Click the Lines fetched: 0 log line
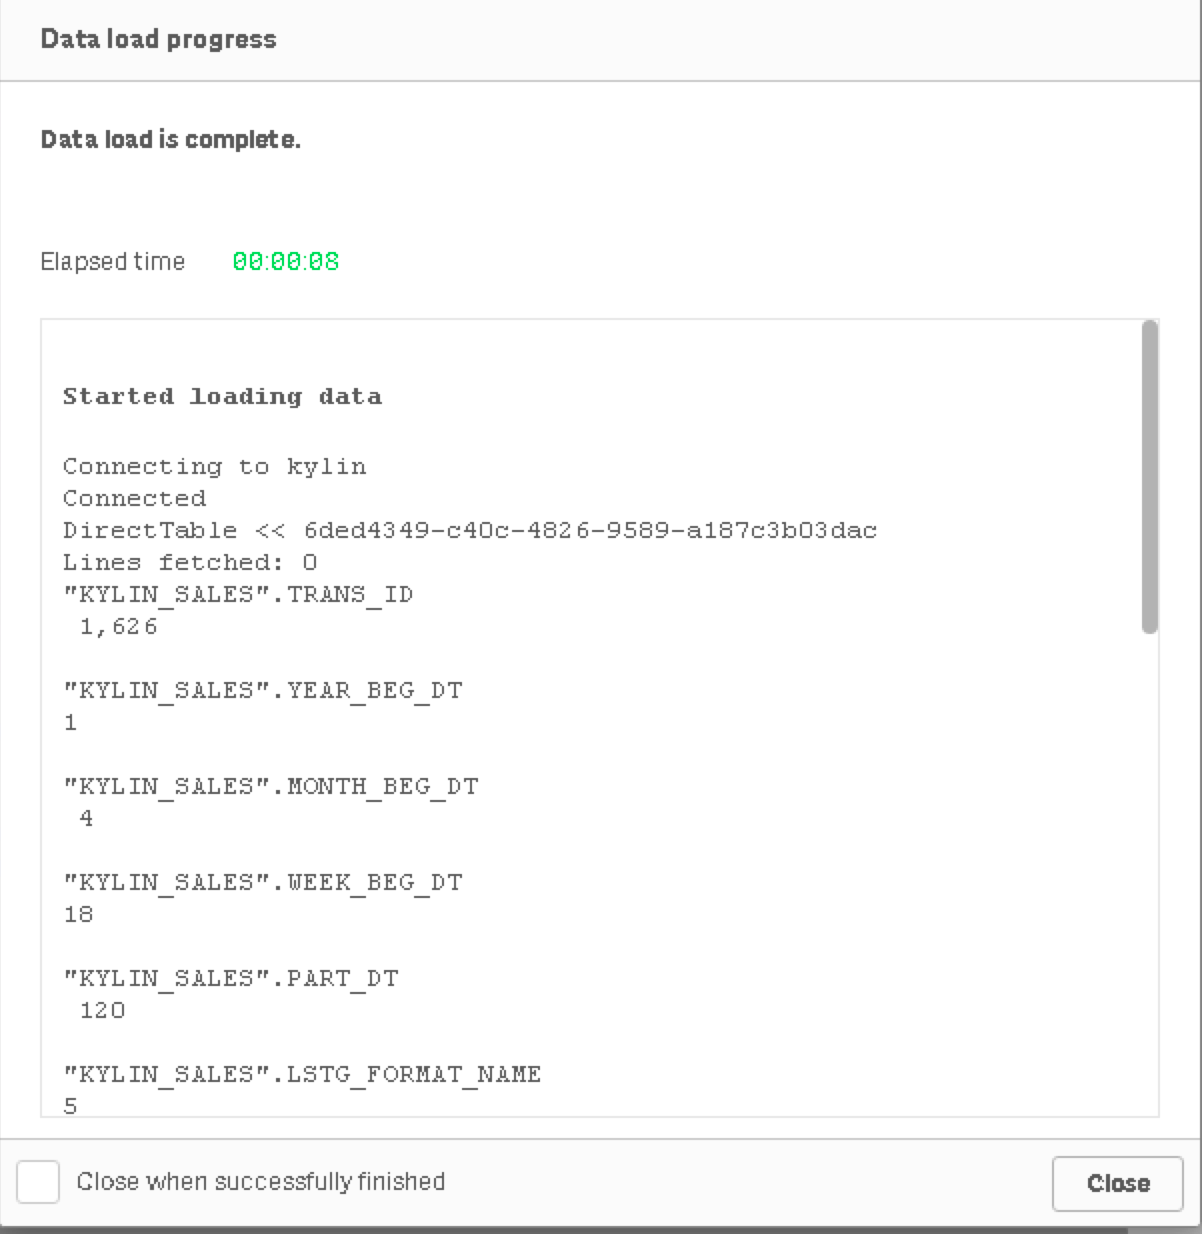 (189, 562)
